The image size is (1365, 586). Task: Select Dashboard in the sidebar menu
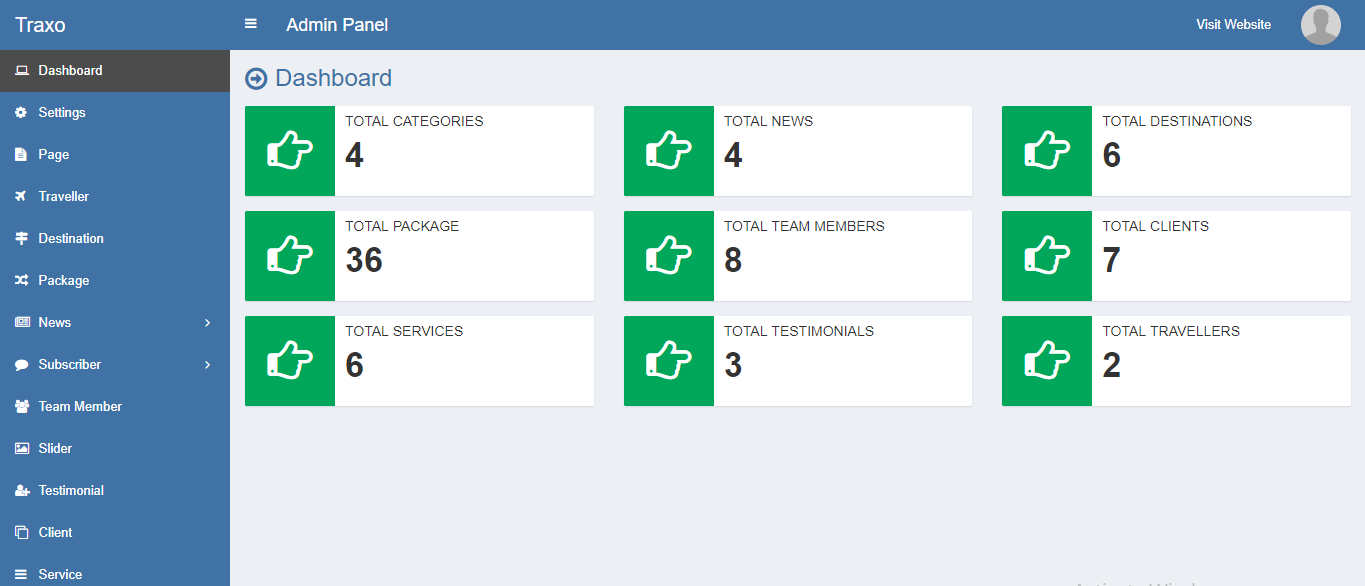click(70, 71)
